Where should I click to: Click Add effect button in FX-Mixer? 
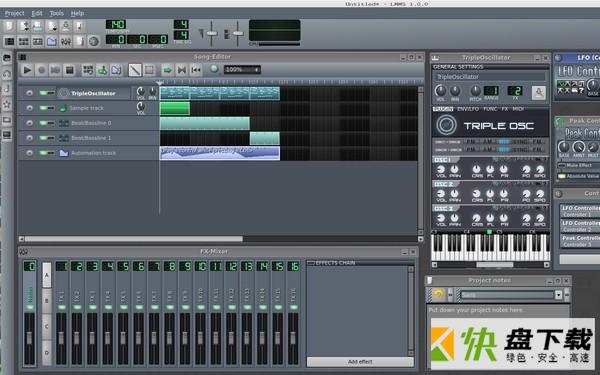[360, 362]
